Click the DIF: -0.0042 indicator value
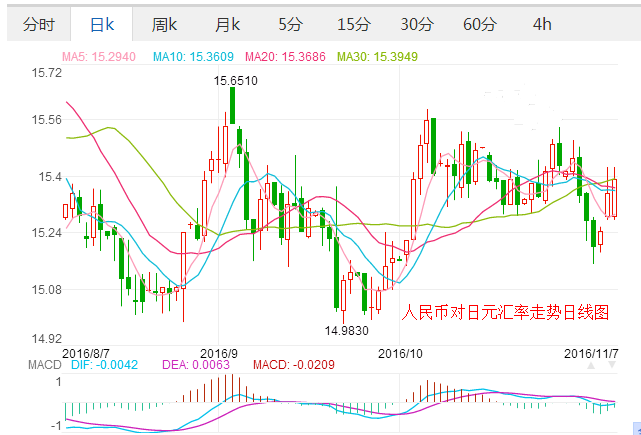The width and height of the screenshot is (641, 435). (x=105, y=365)
